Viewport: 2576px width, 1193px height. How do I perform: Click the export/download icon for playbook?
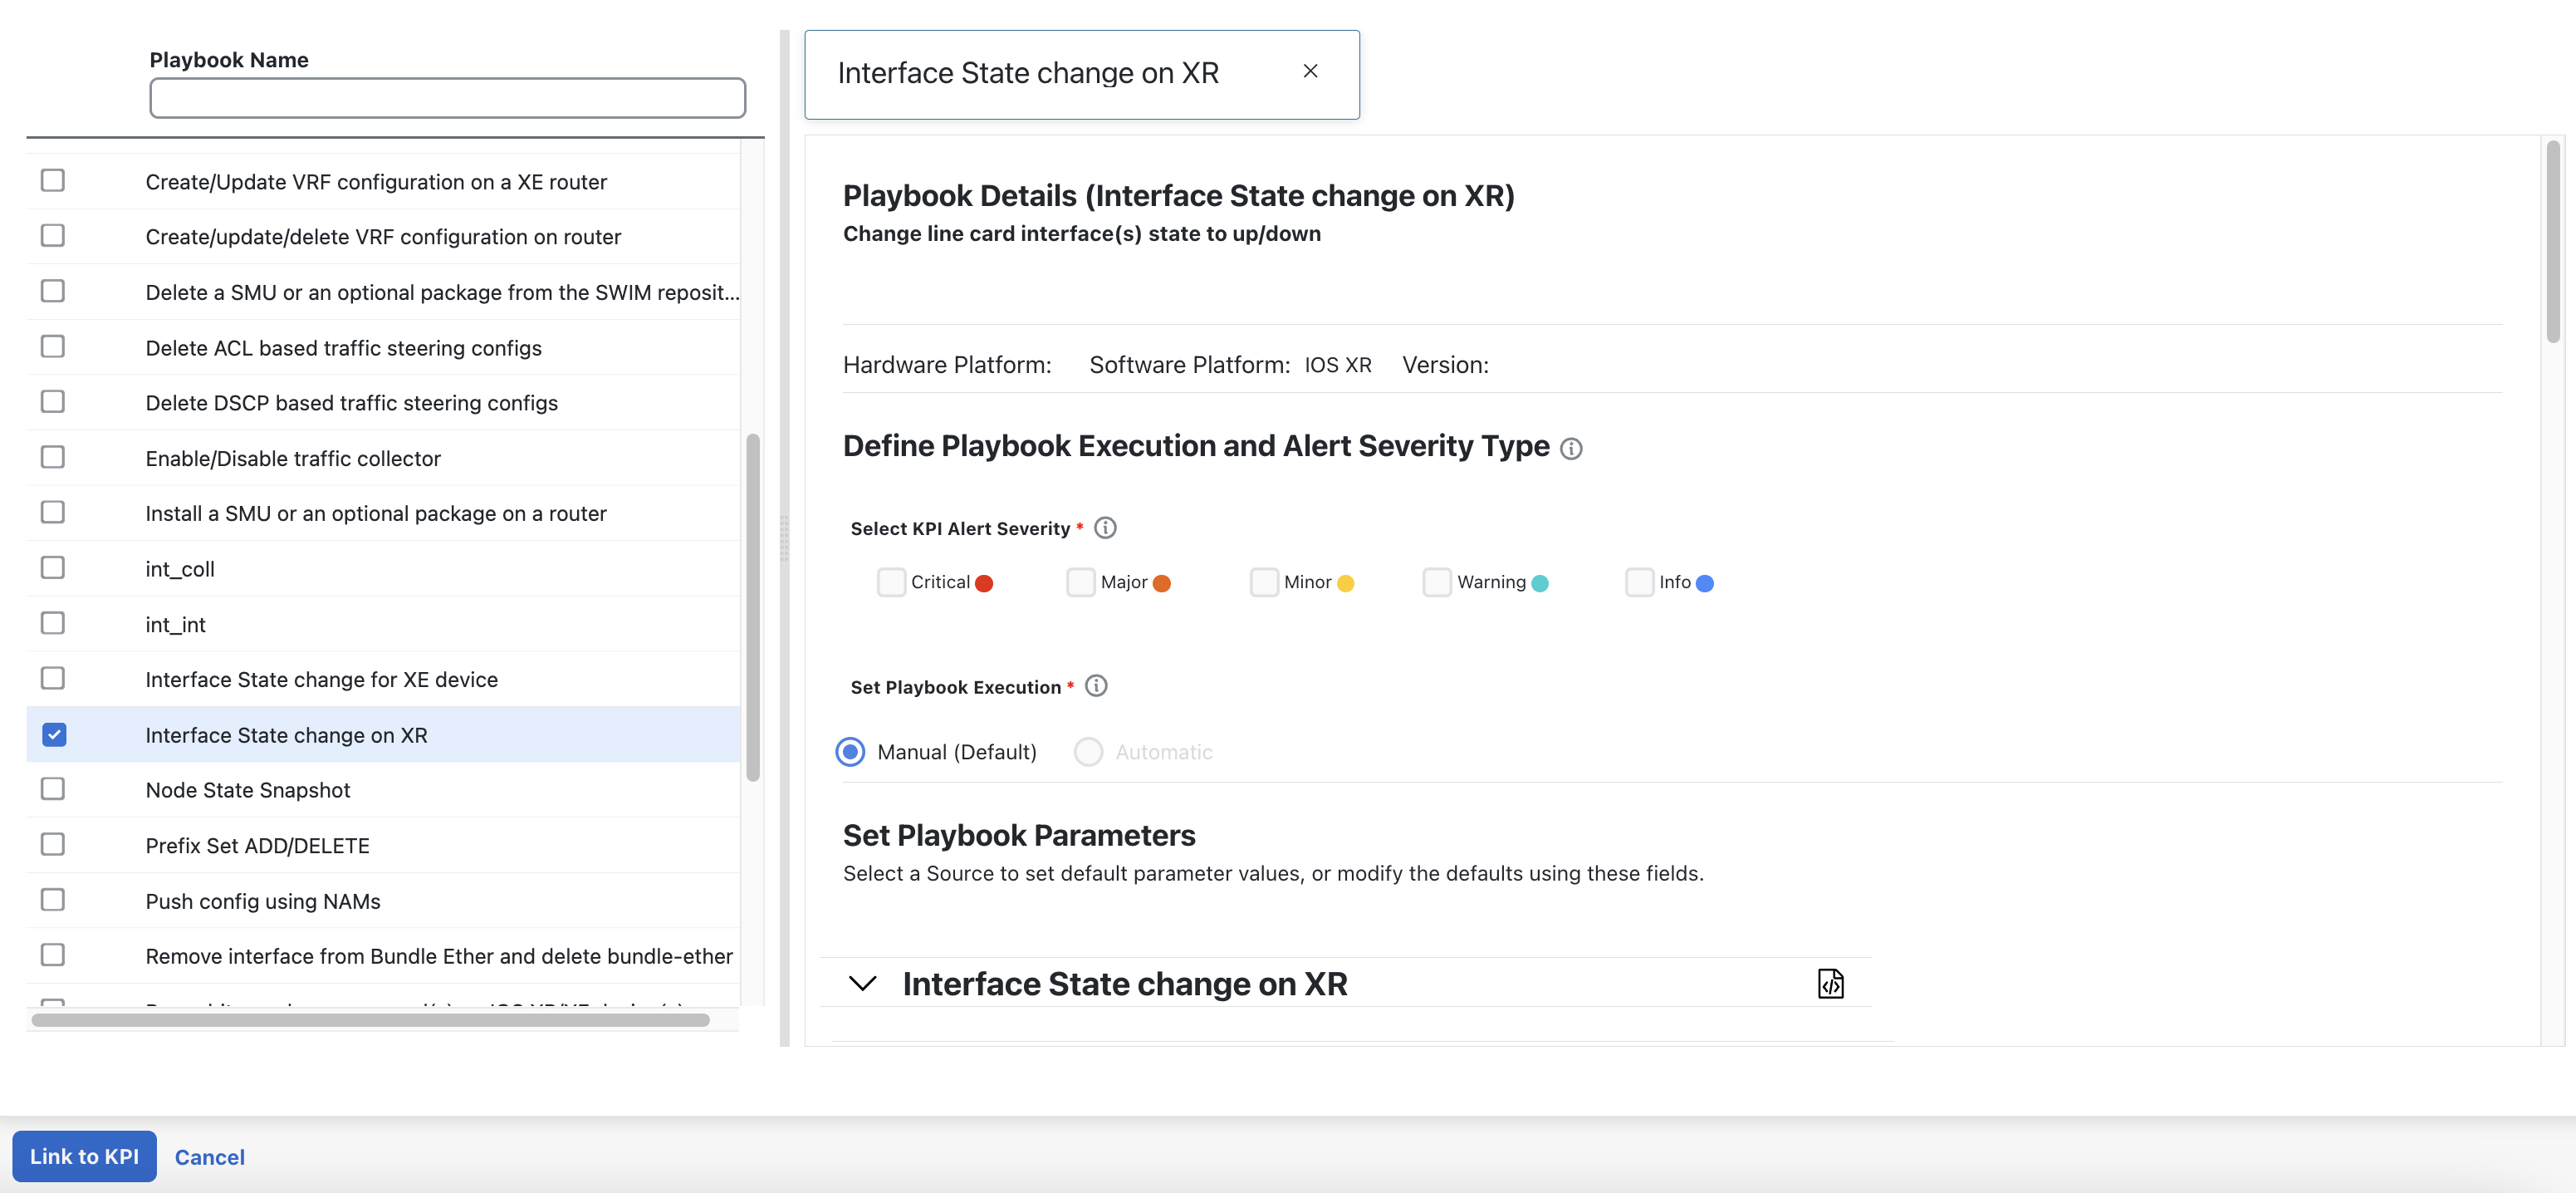[x=1830, y=983]
